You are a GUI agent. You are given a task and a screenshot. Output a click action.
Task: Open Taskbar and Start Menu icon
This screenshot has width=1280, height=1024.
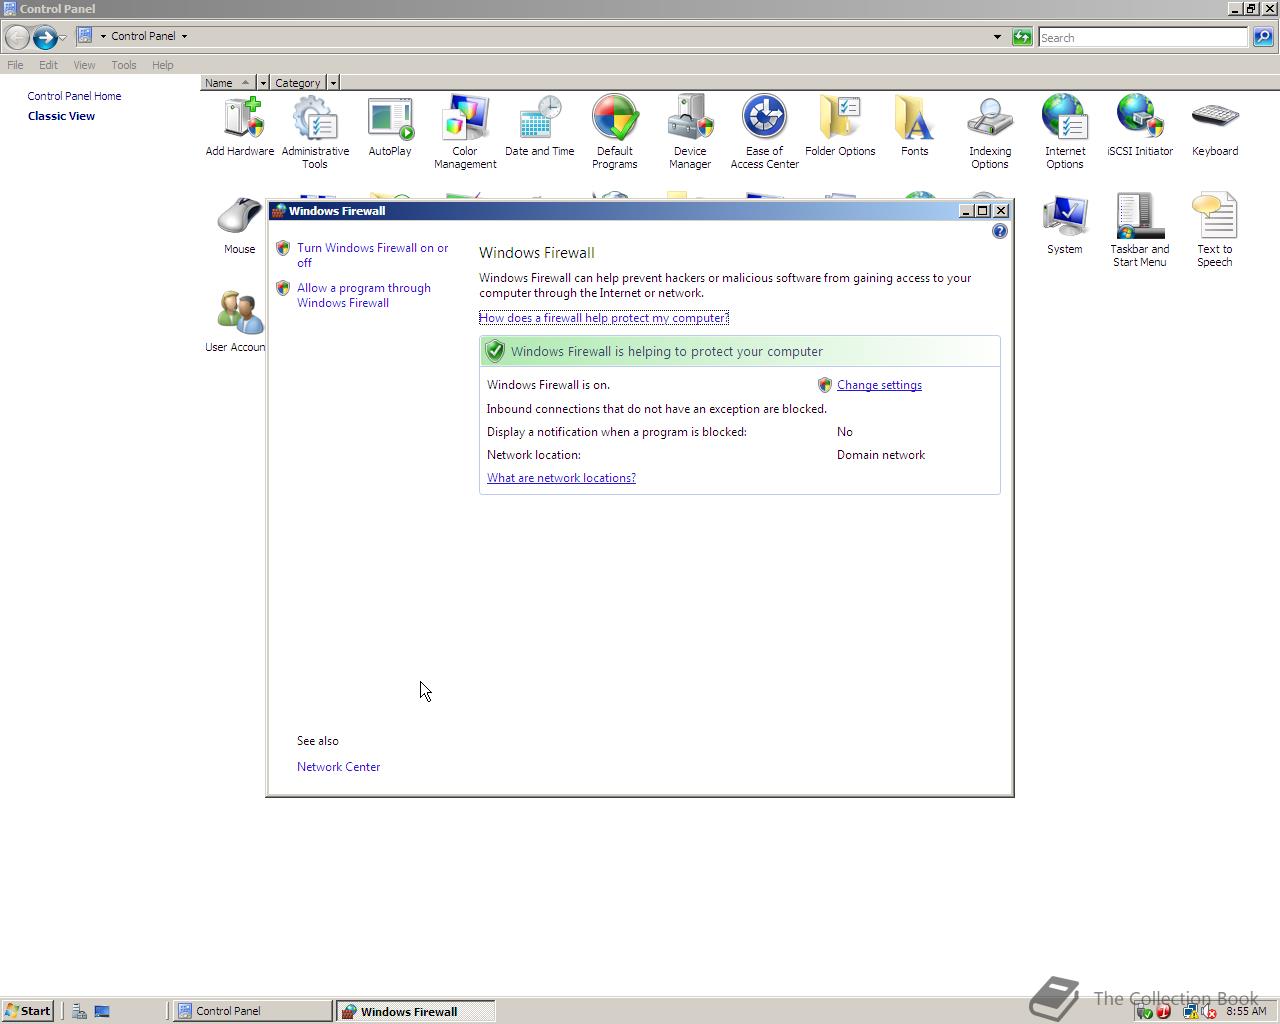tap(1140, 231)
